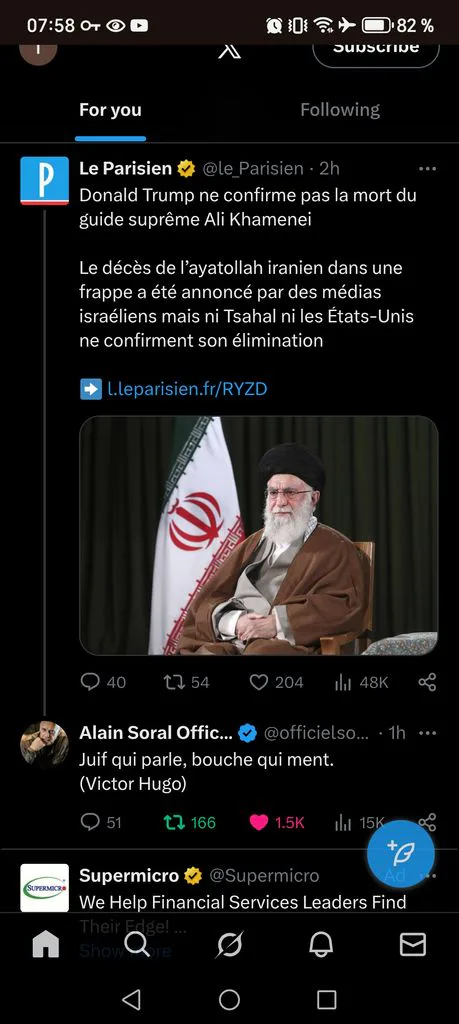Unlike the Alain Soral reply
This screenshot has height=1024, width=459.
click(277, 822)
